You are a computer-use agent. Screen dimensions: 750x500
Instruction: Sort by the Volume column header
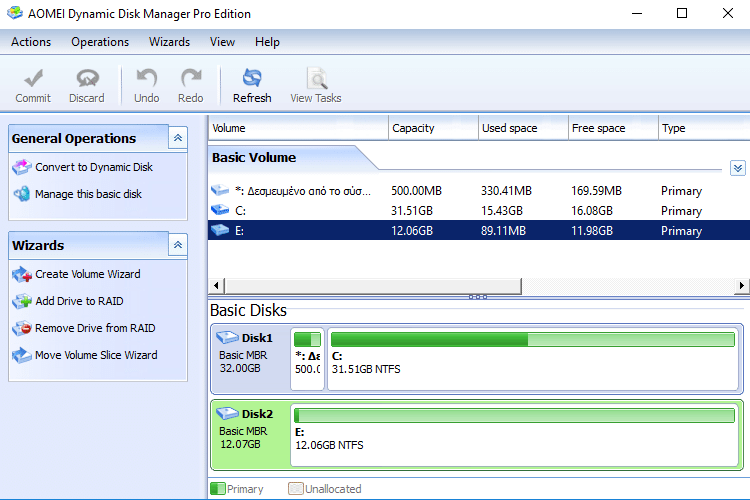[298, 128]
